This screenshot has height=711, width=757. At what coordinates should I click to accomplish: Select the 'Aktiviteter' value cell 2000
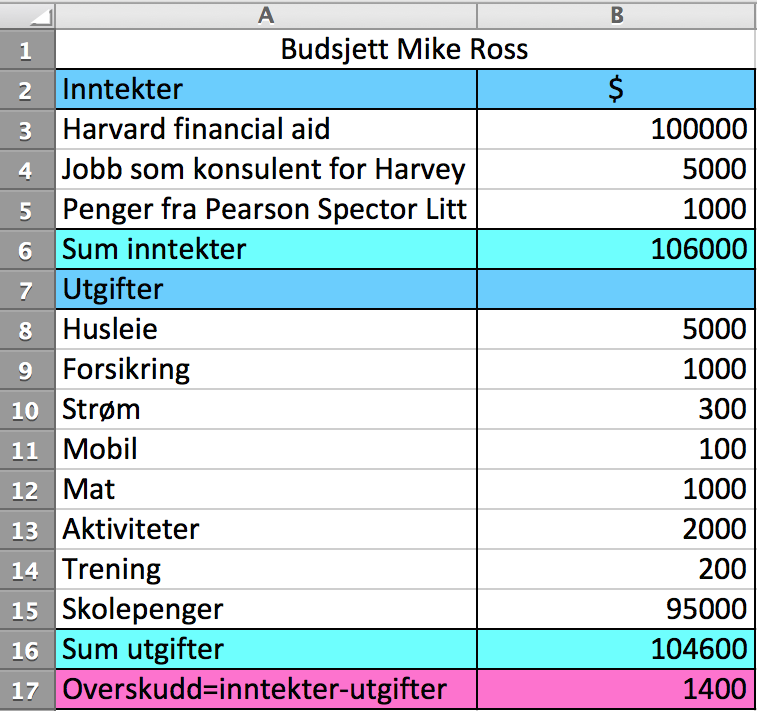coord(616,529)
